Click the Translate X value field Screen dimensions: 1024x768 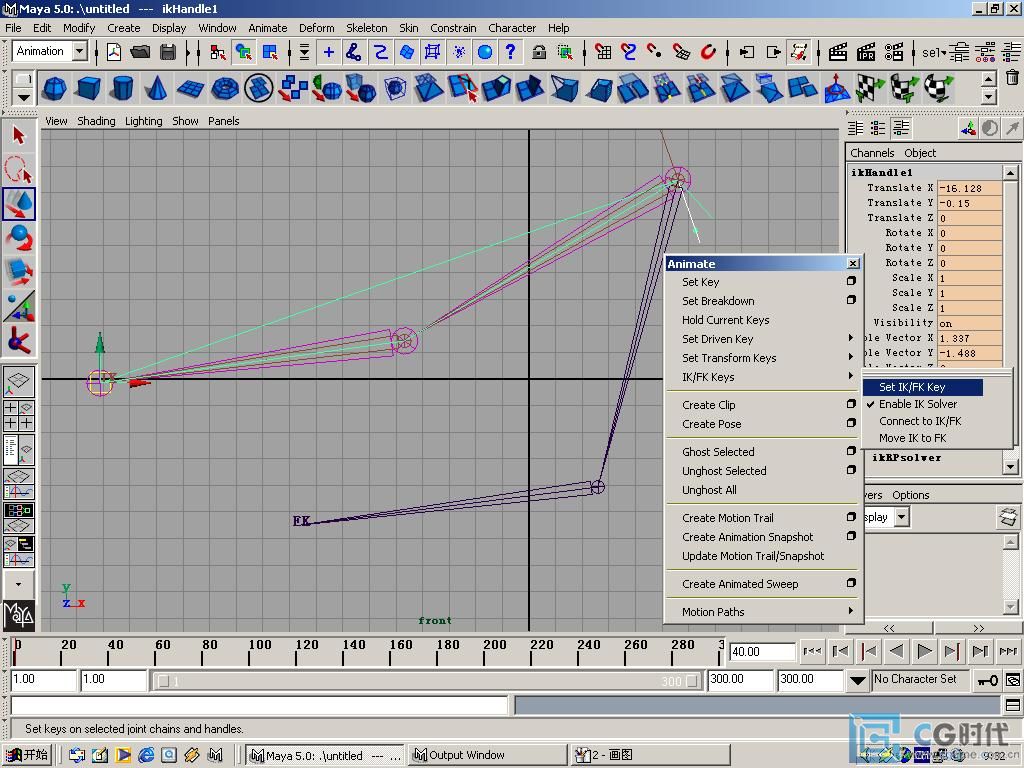pyautogui.click(x=969, y=188)
